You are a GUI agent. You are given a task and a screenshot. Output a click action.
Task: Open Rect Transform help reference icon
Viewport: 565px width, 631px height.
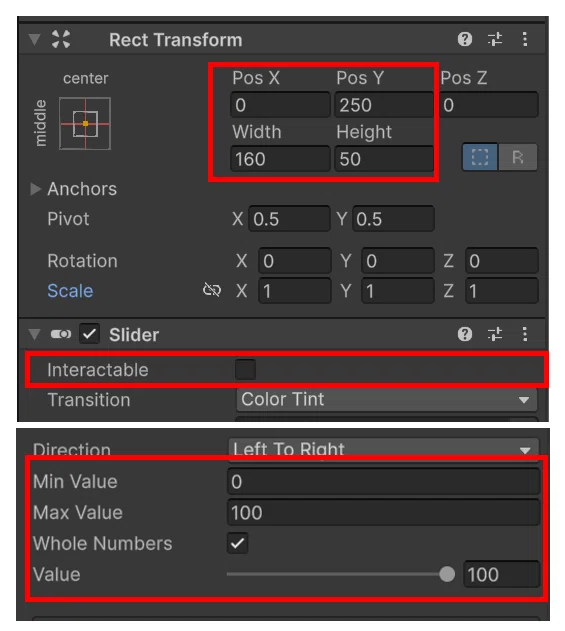coord(465,39)
